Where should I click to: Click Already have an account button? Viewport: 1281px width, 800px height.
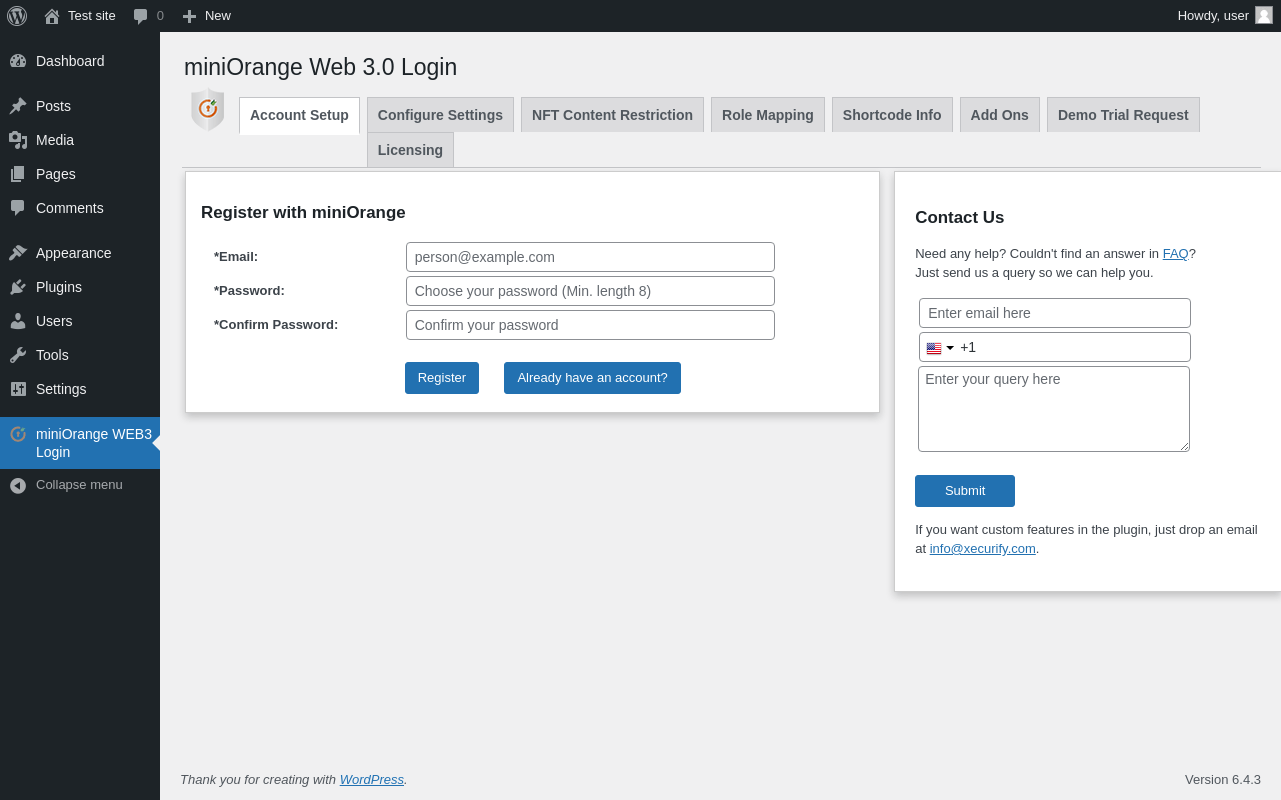pyautogui.click(x=592, y=378)
